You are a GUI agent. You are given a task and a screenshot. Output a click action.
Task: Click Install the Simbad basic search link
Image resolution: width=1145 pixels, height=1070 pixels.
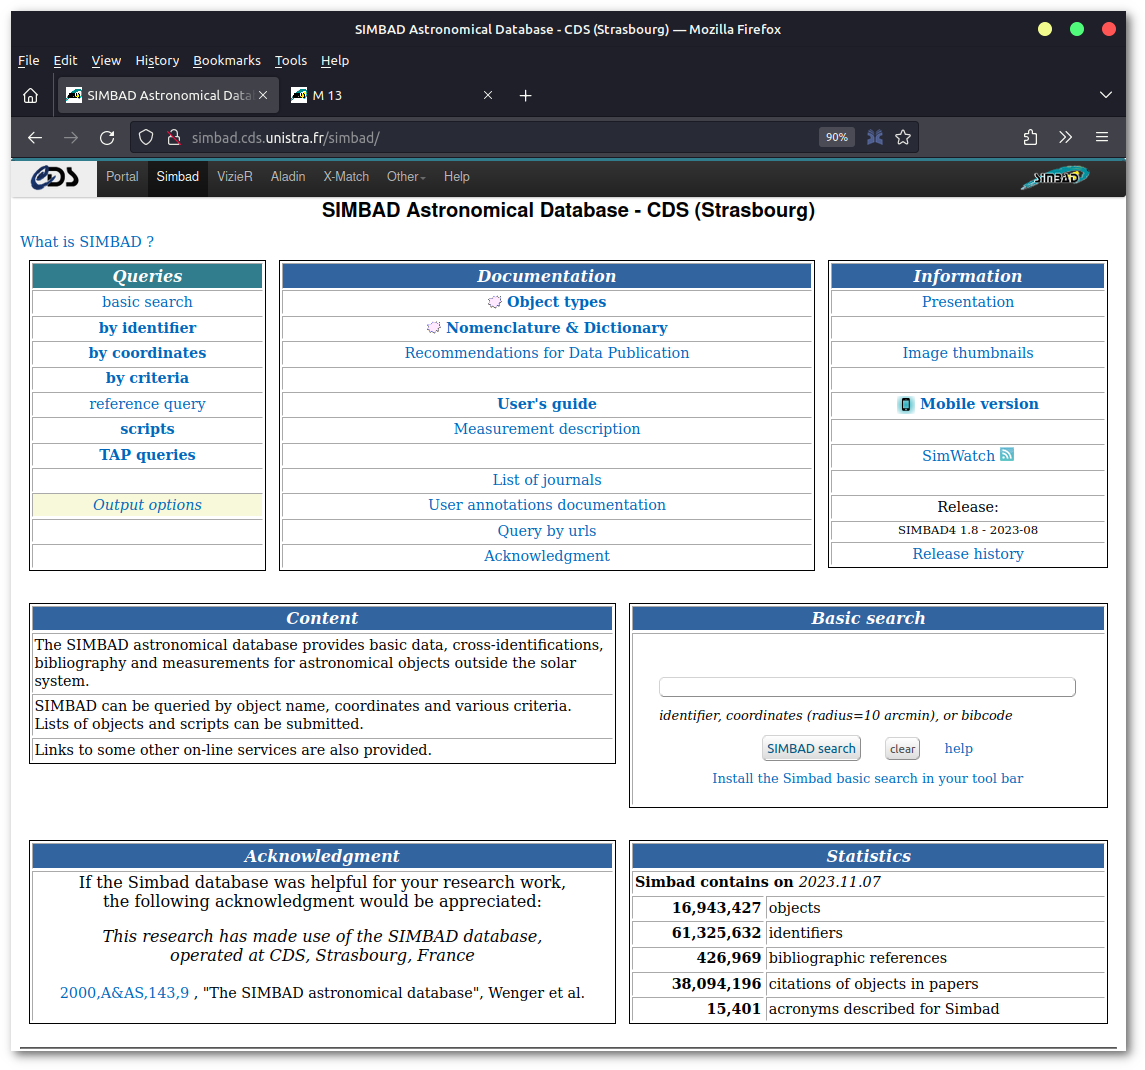[868, 779]
